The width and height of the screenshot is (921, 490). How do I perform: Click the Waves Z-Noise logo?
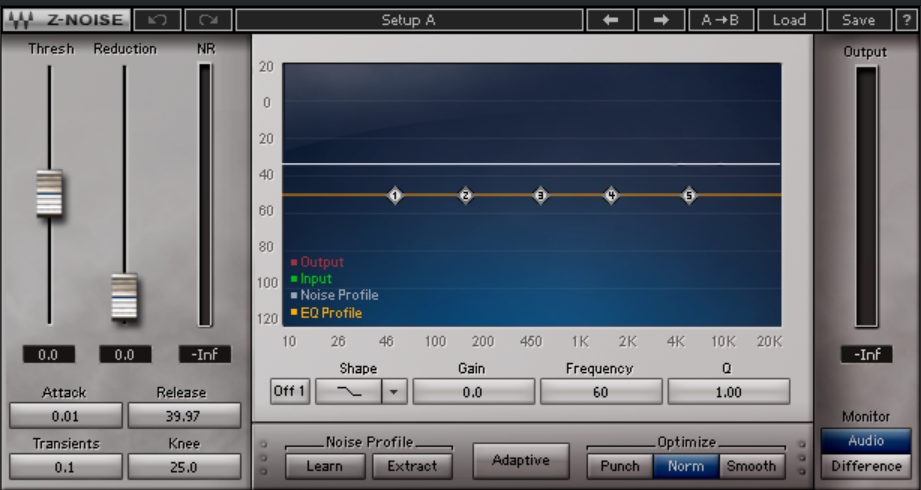(x=66, y=20)
